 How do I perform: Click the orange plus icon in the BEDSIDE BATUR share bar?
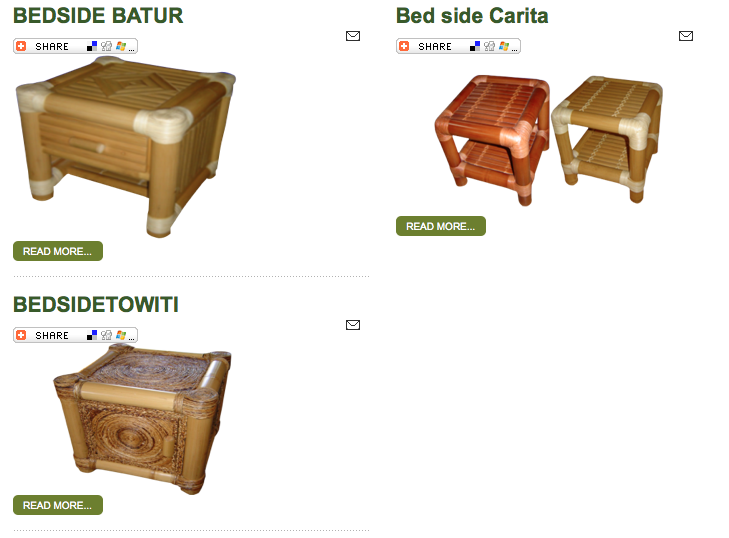21,46
